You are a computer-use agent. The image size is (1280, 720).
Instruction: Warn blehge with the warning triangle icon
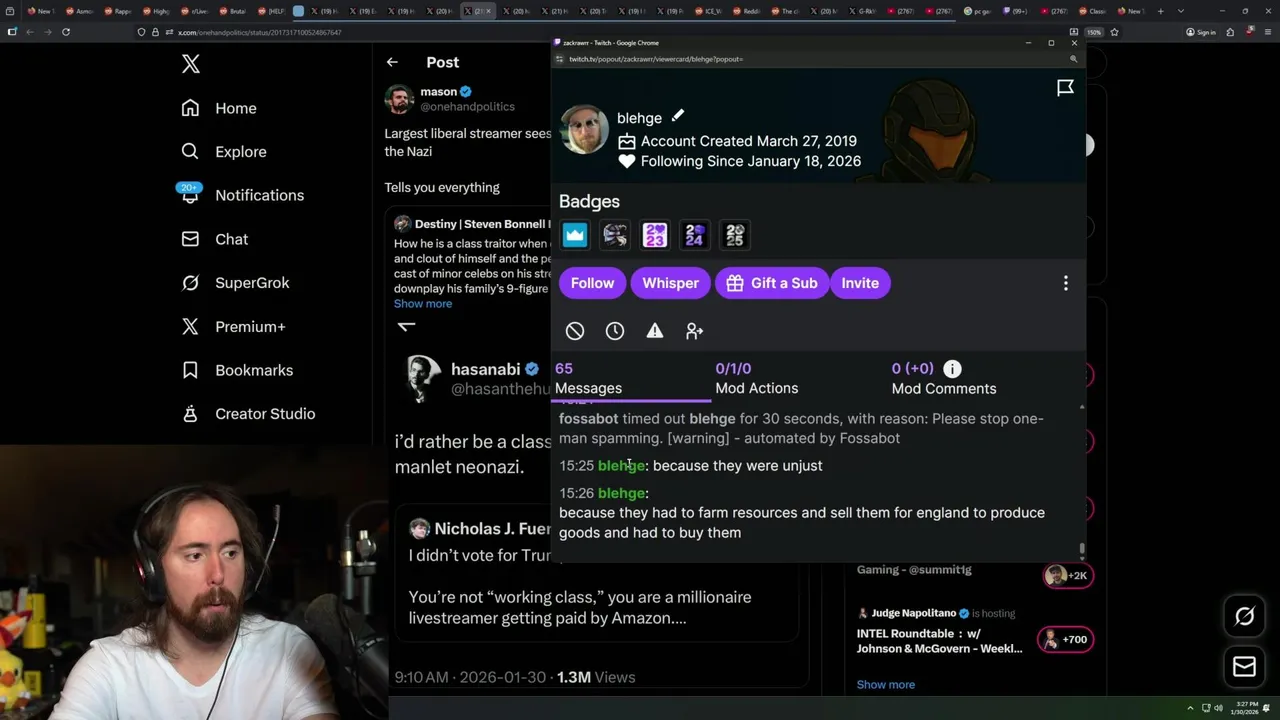coord(655,331)
